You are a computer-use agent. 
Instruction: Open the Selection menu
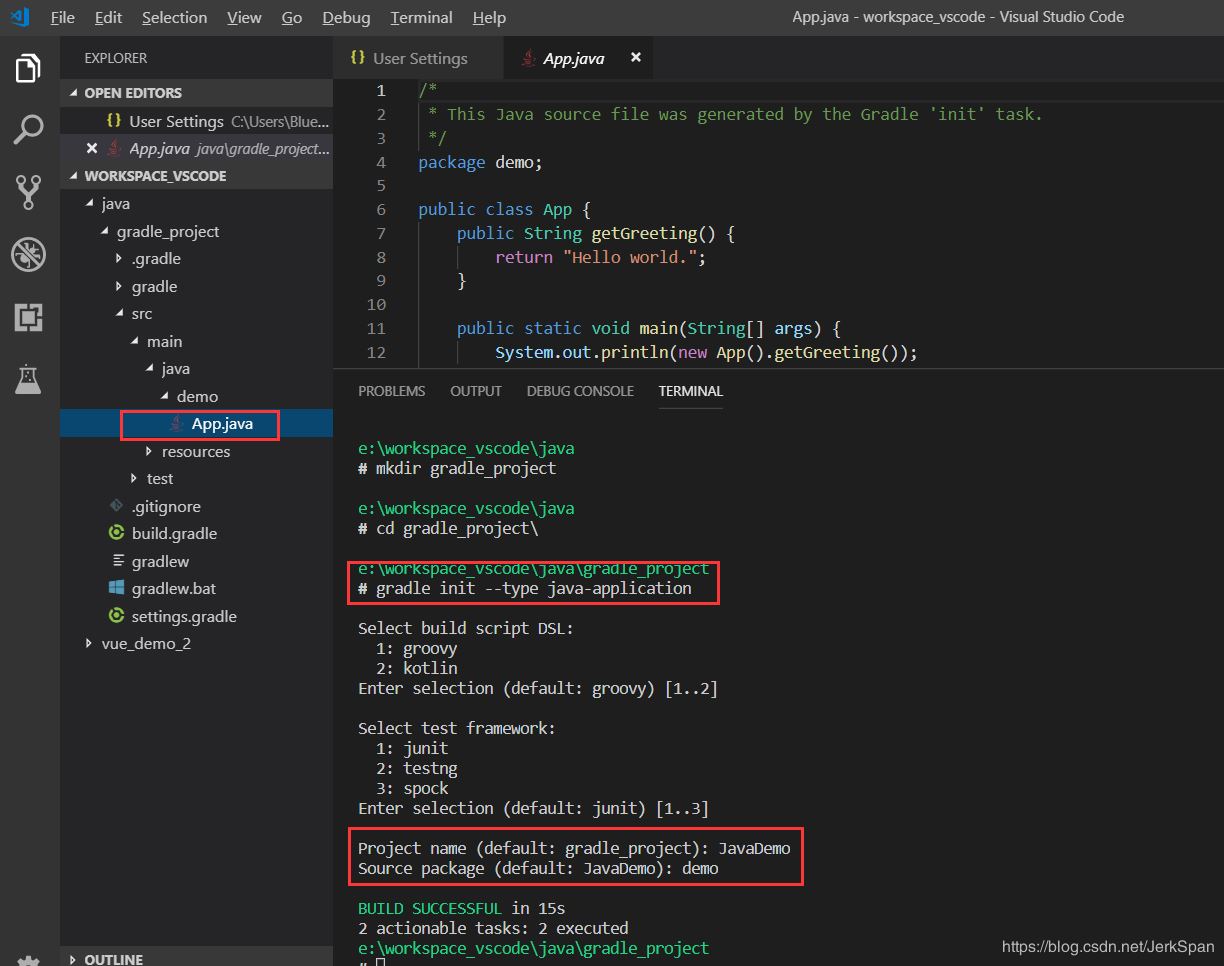coord(174,18)
